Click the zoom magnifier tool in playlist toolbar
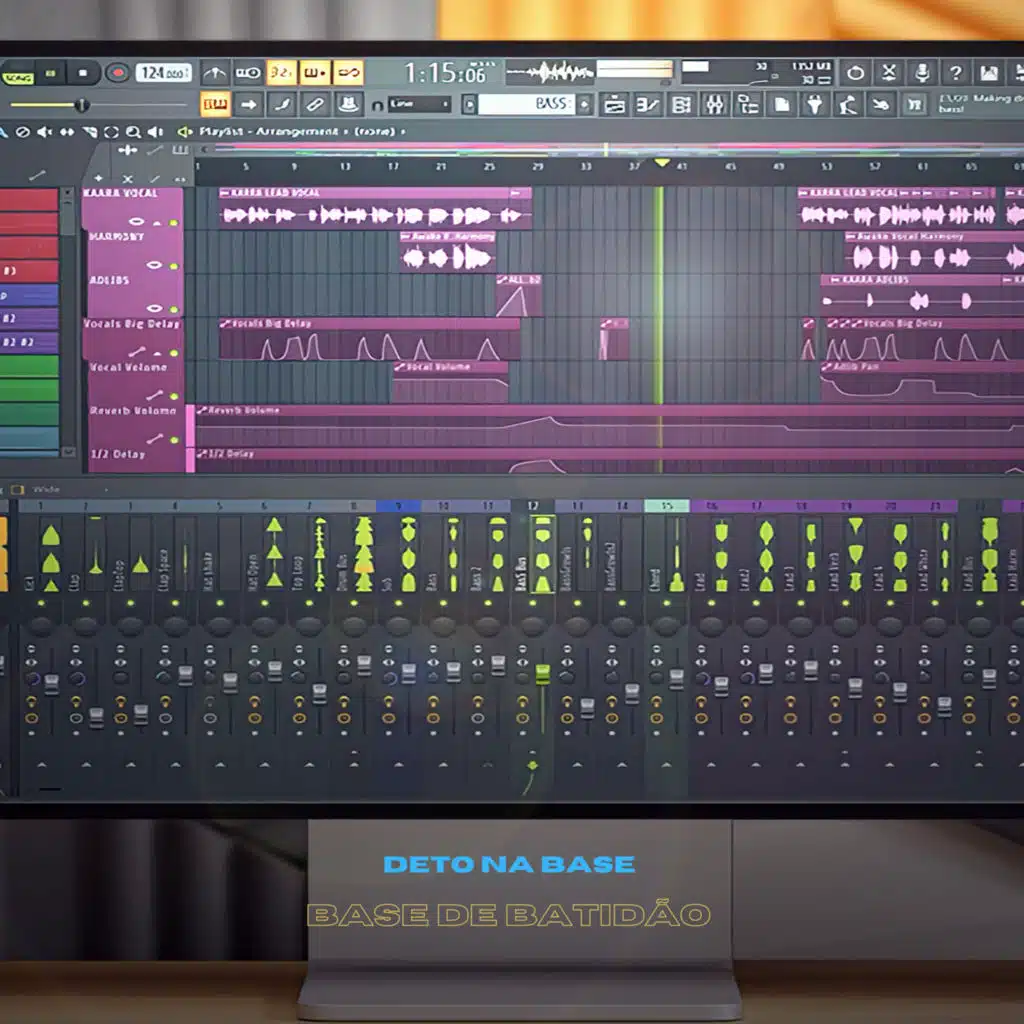 pyautogui.click(x=133, y=132)
